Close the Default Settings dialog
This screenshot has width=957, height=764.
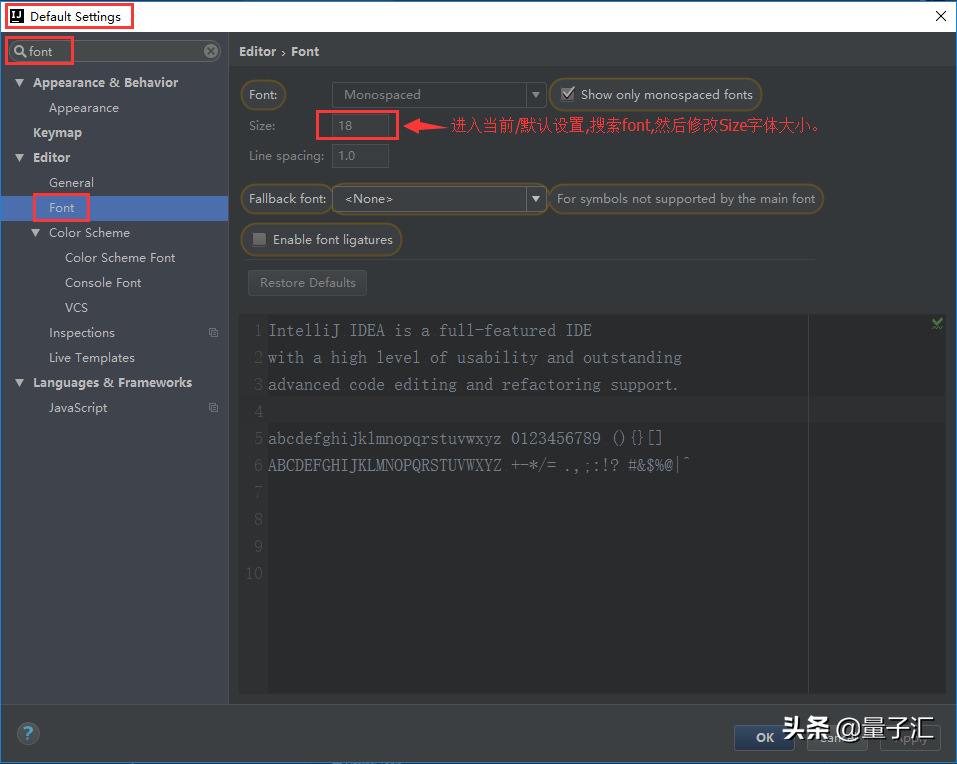(941, 16)
